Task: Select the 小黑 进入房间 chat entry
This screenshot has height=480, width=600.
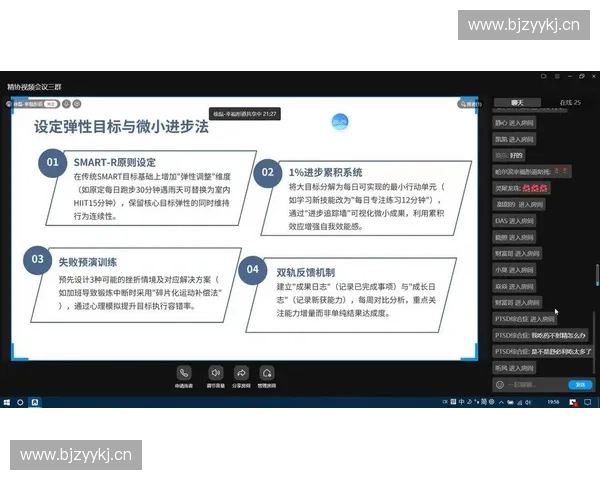Action: [514, 270]
